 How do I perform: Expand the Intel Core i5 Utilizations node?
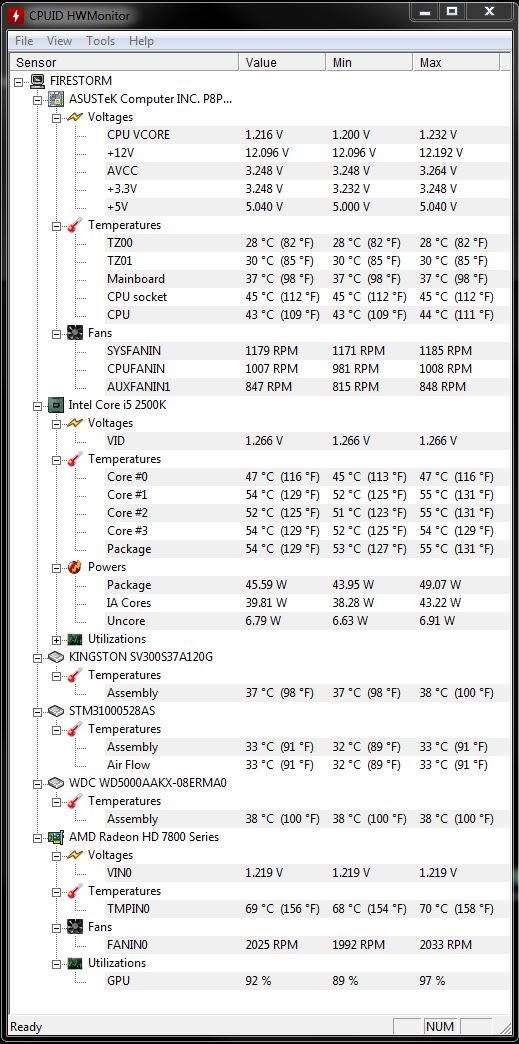point(57,639)
